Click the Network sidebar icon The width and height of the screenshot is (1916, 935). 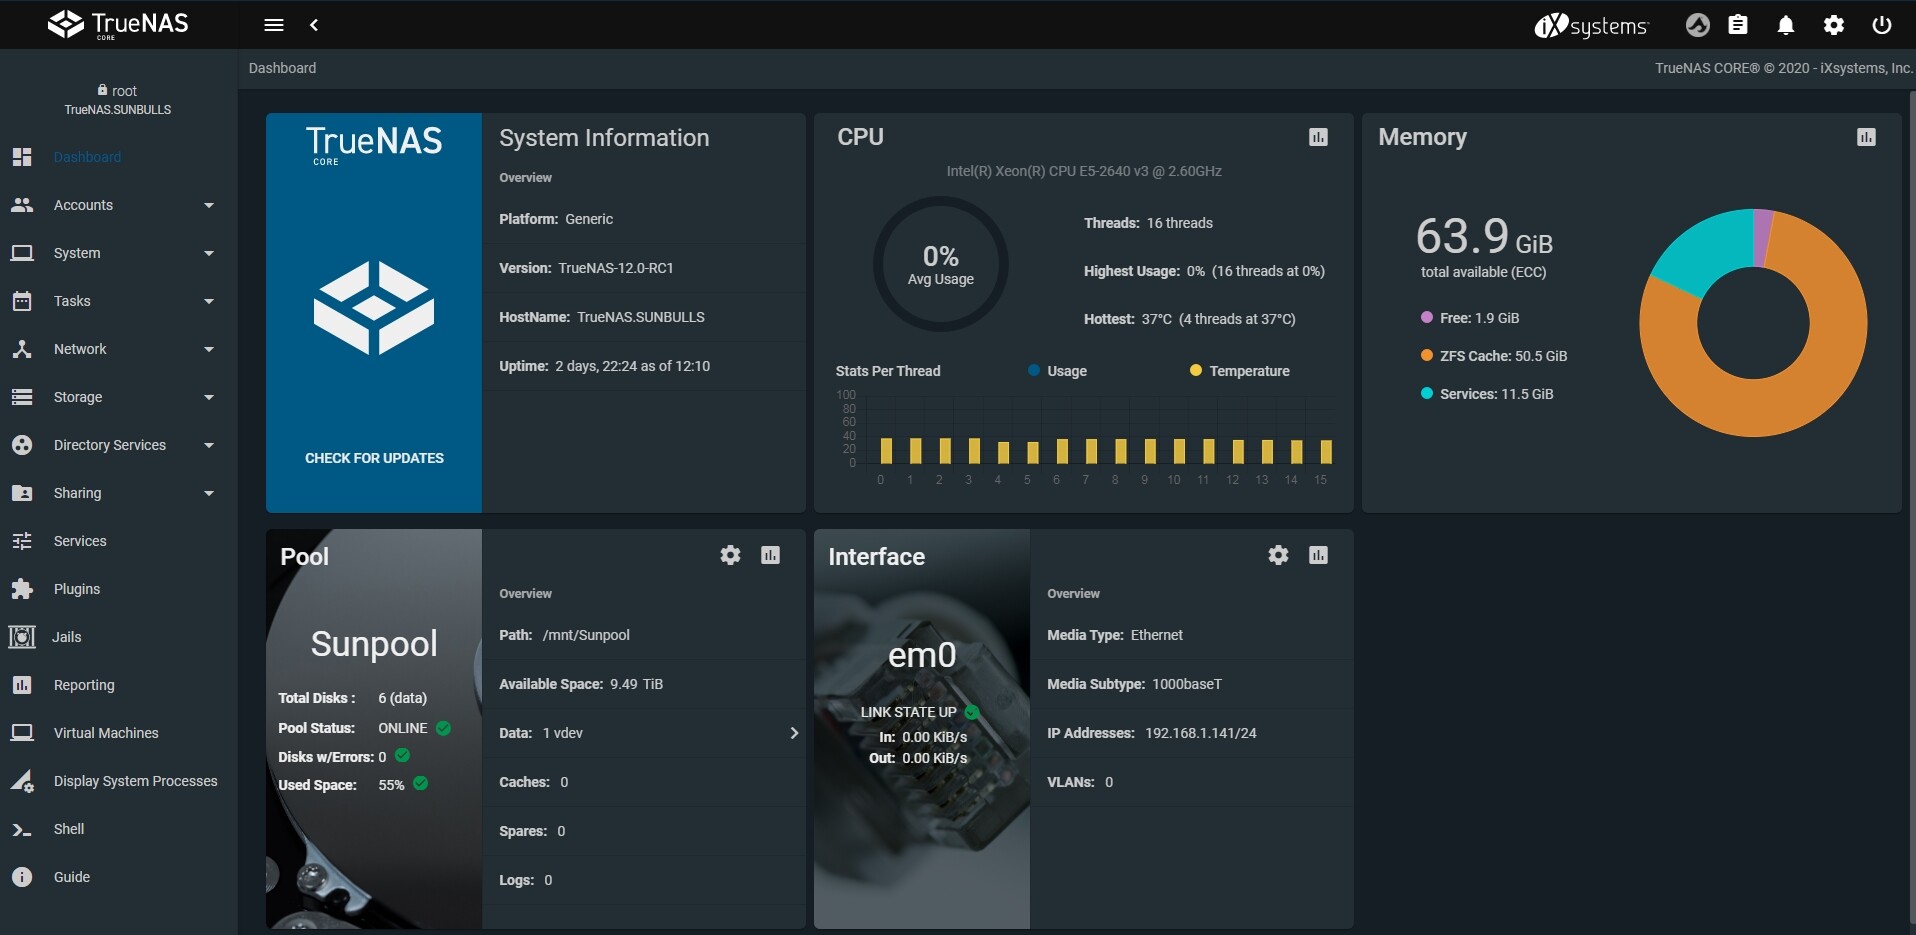point(22,349)
